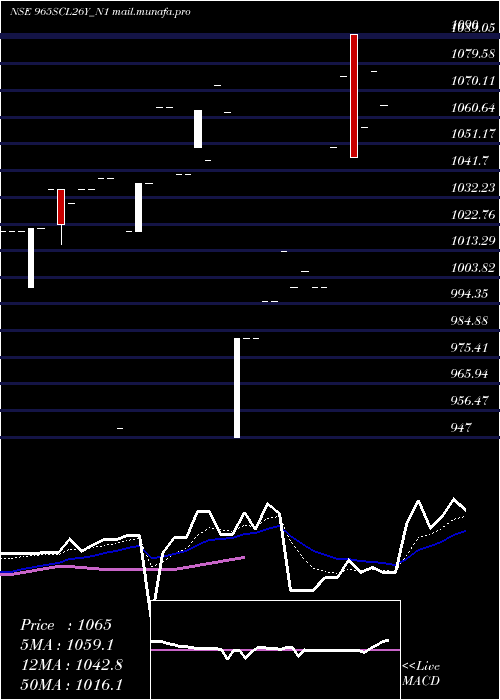The height and width of the screenshot is (700, 500).
Task: Click the 1003.82 price axis label
Action: coord(473,267)
